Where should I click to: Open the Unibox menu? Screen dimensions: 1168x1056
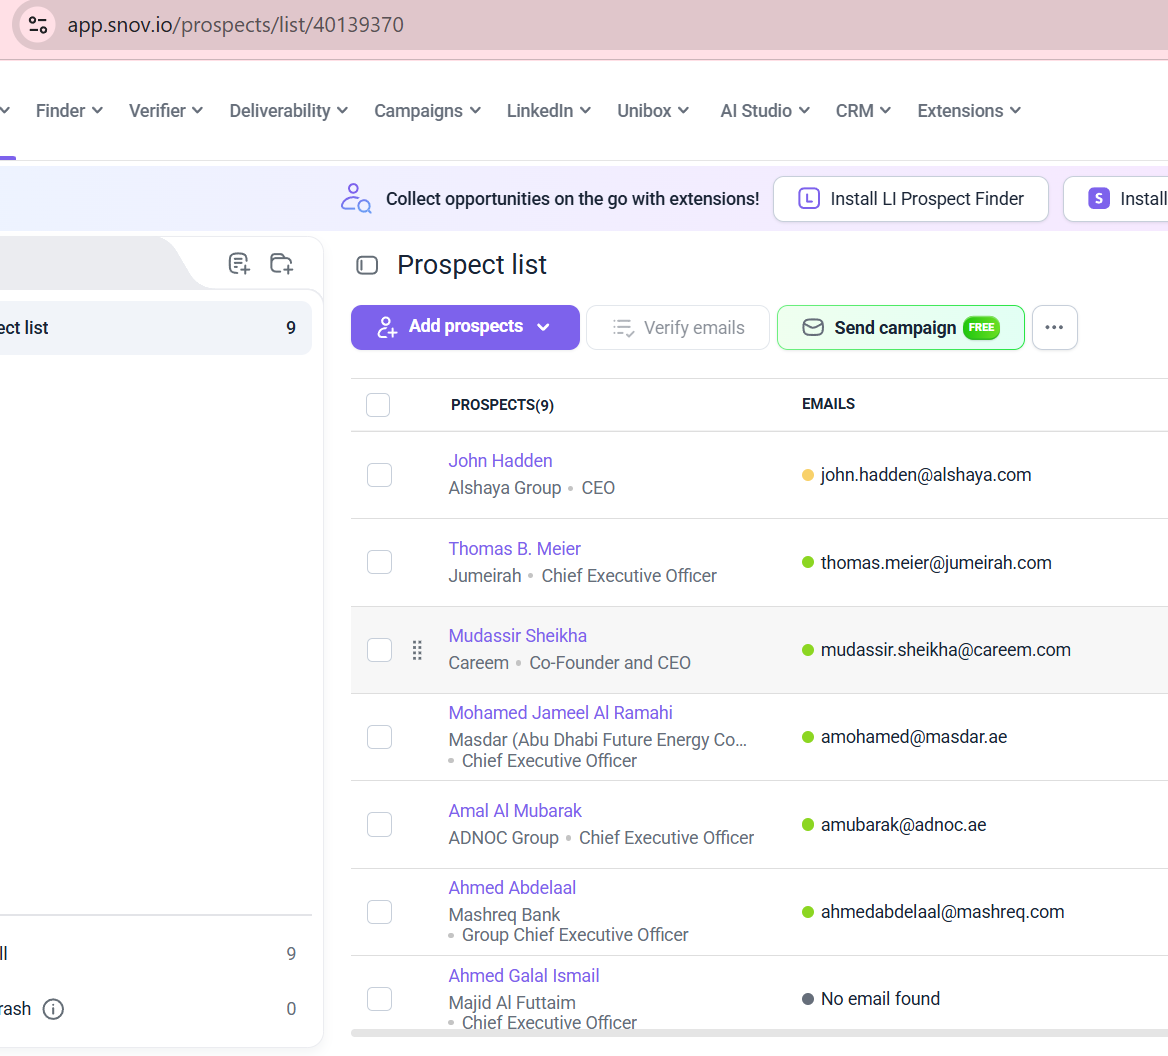[653, 111]
